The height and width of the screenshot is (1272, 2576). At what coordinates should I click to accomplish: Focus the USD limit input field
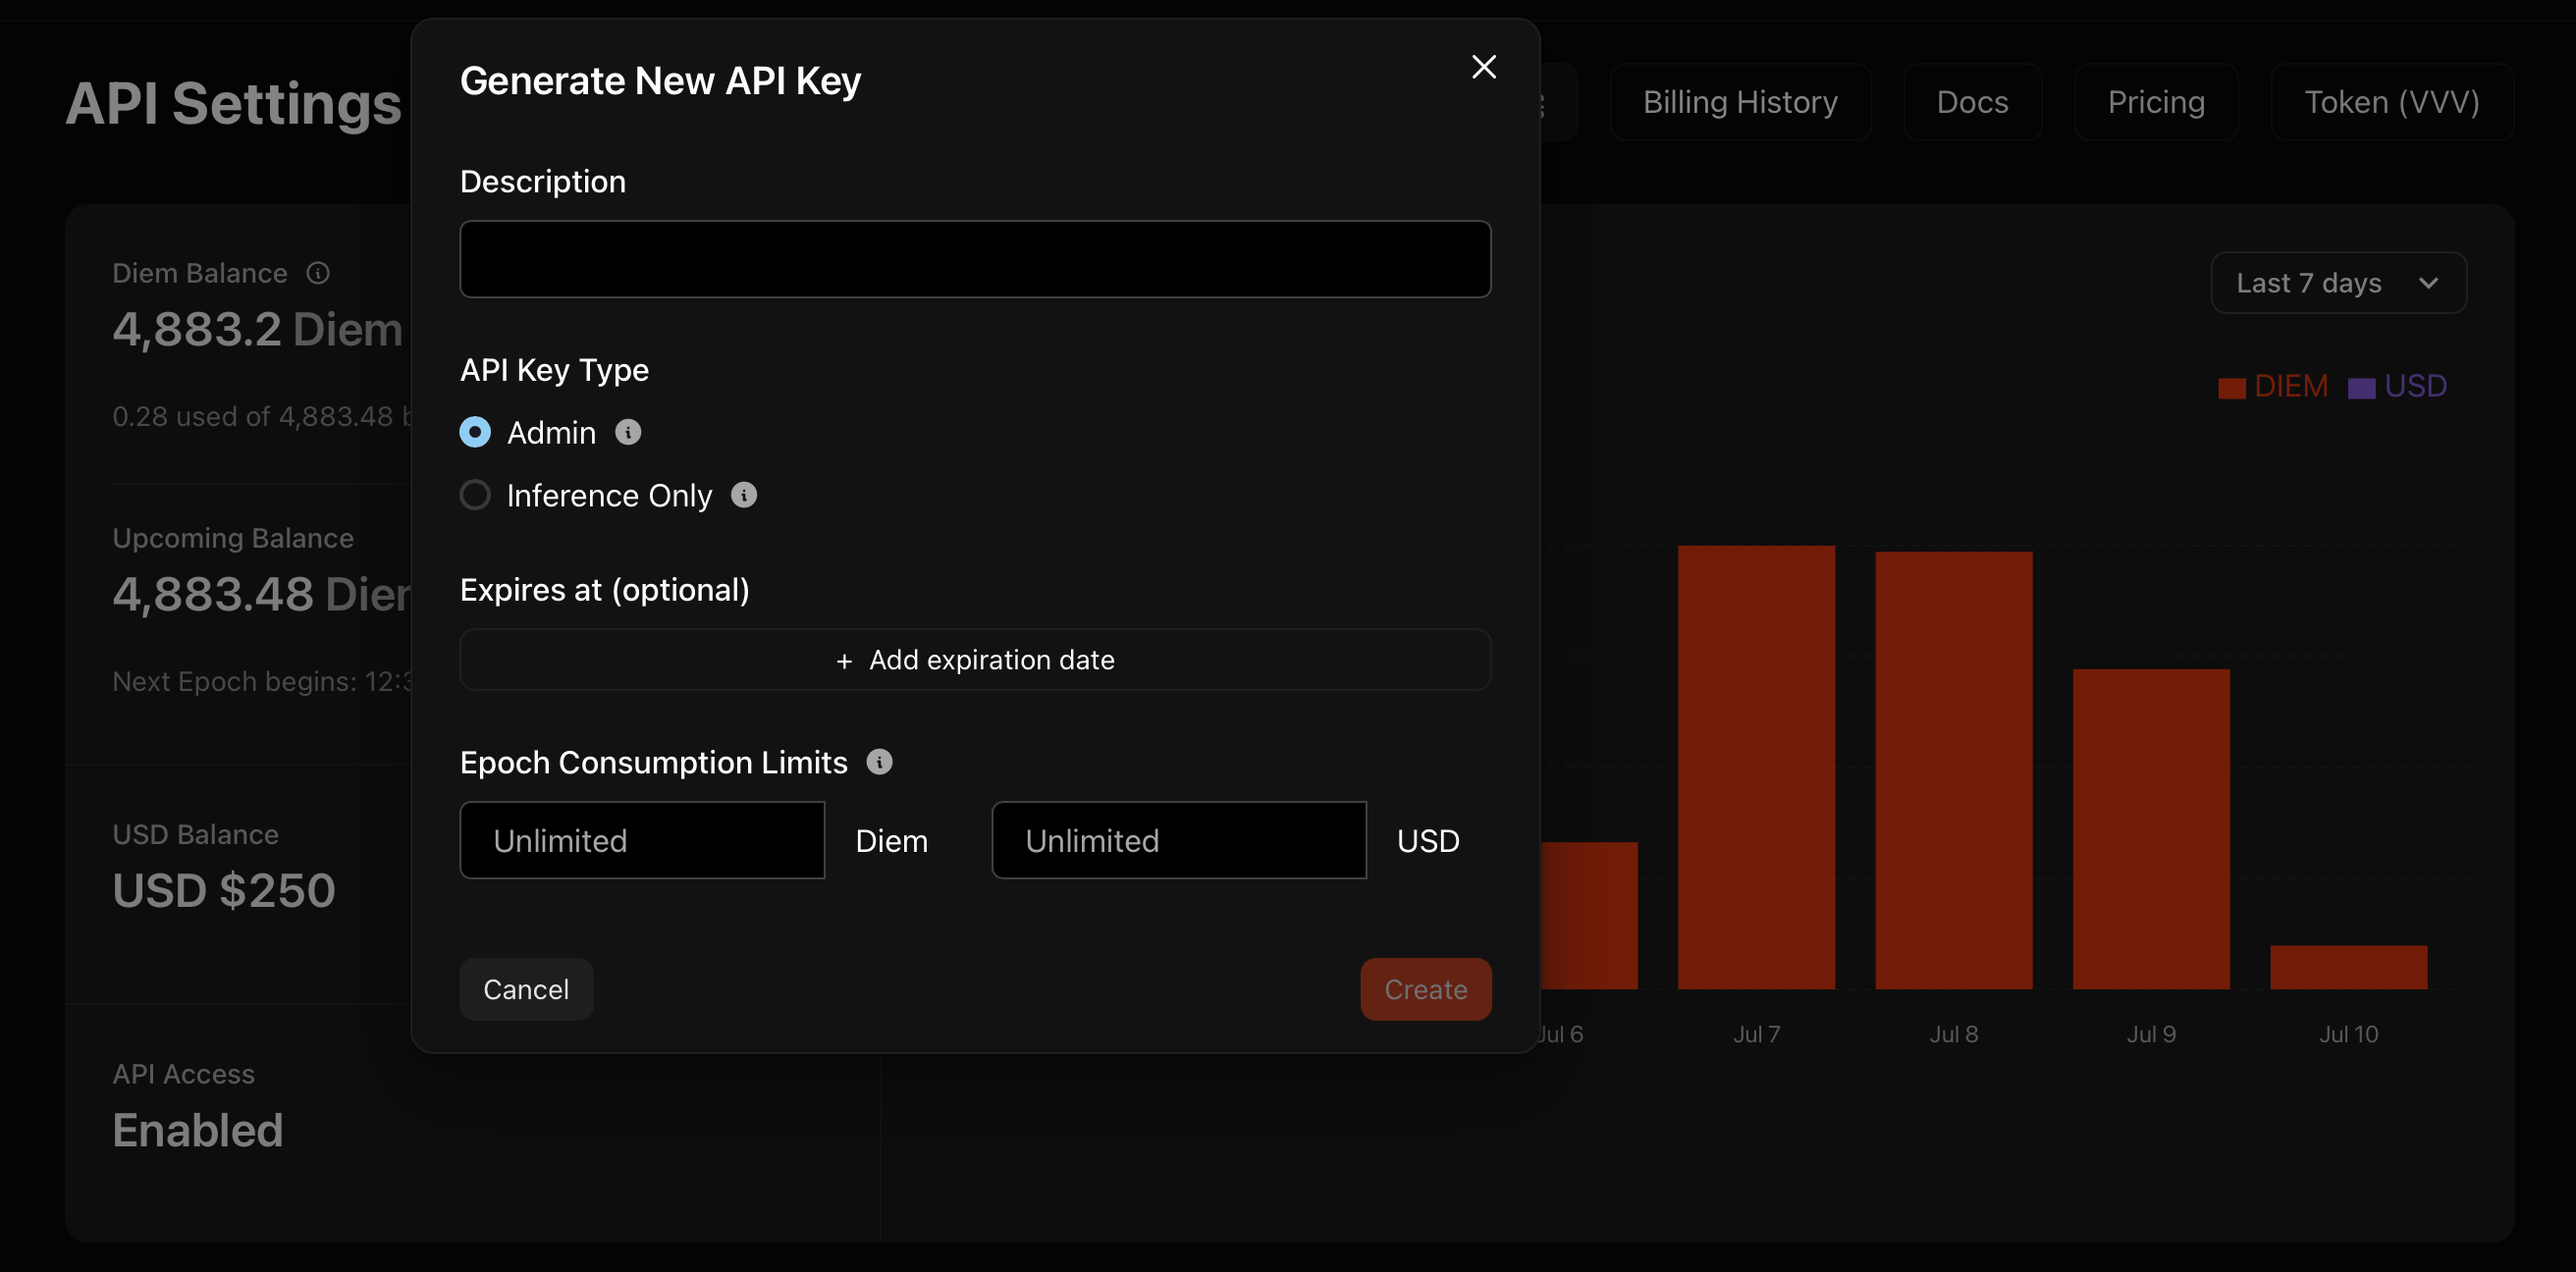pos(1179,840)
